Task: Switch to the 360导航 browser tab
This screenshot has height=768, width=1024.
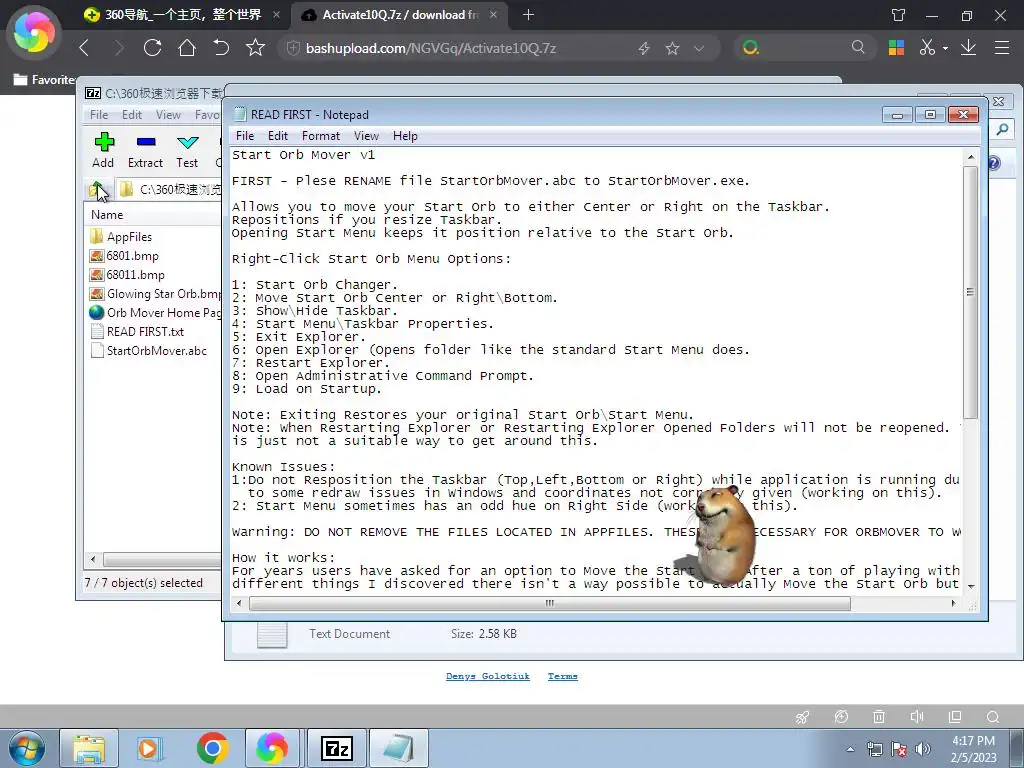Action: tap(182, 14)
